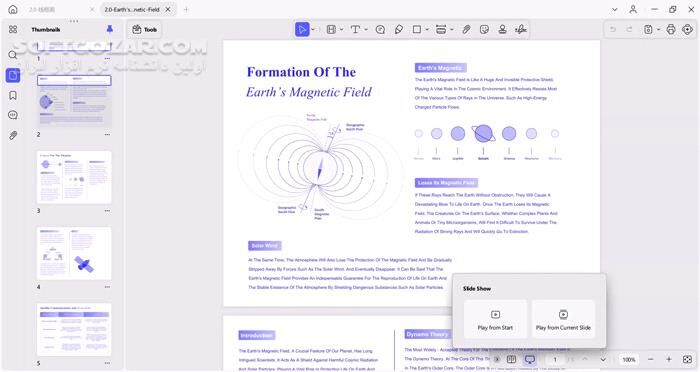Expand the Text tool dropdown arrow
The width and height of the screenshot is (700, 372).
click(366, 29)
